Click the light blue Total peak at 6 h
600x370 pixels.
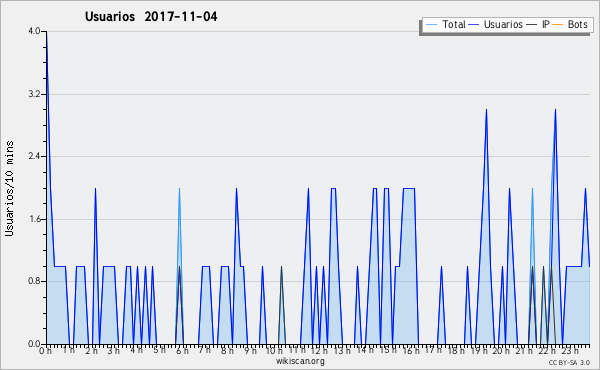179,189
